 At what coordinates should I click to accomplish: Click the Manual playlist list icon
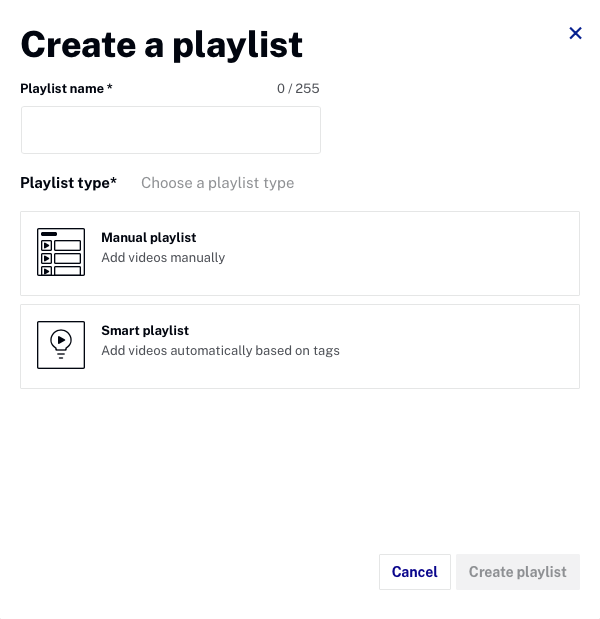[x=61, y=252]
